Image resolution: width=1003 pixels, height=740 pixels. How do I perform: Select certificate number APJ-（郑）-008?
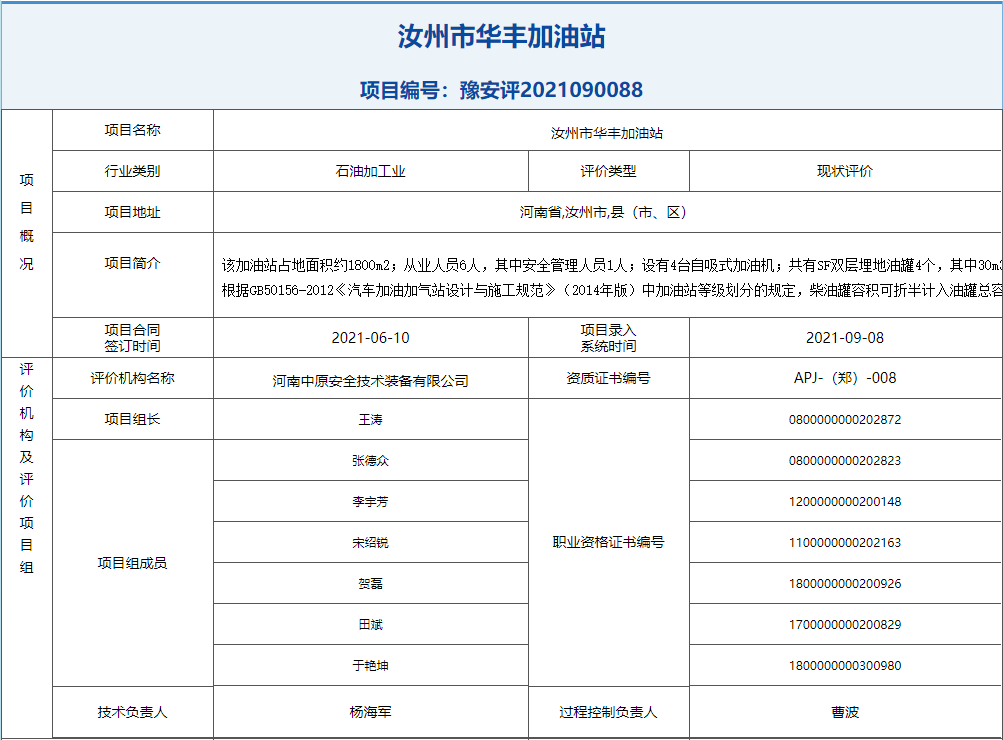pos(844,378)
